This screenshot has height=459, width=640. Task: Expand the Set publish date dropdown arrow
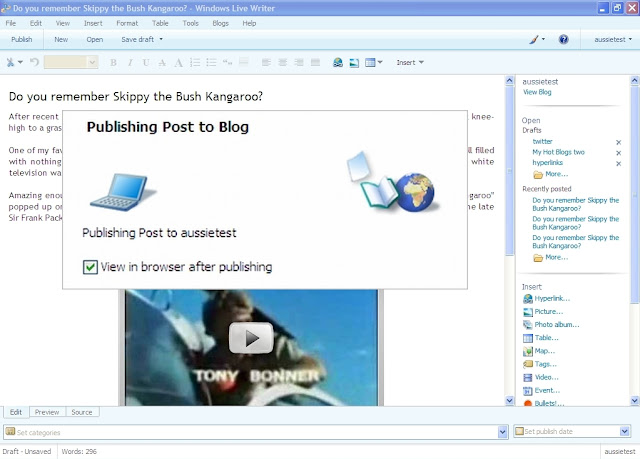click(x=624, y=431)
